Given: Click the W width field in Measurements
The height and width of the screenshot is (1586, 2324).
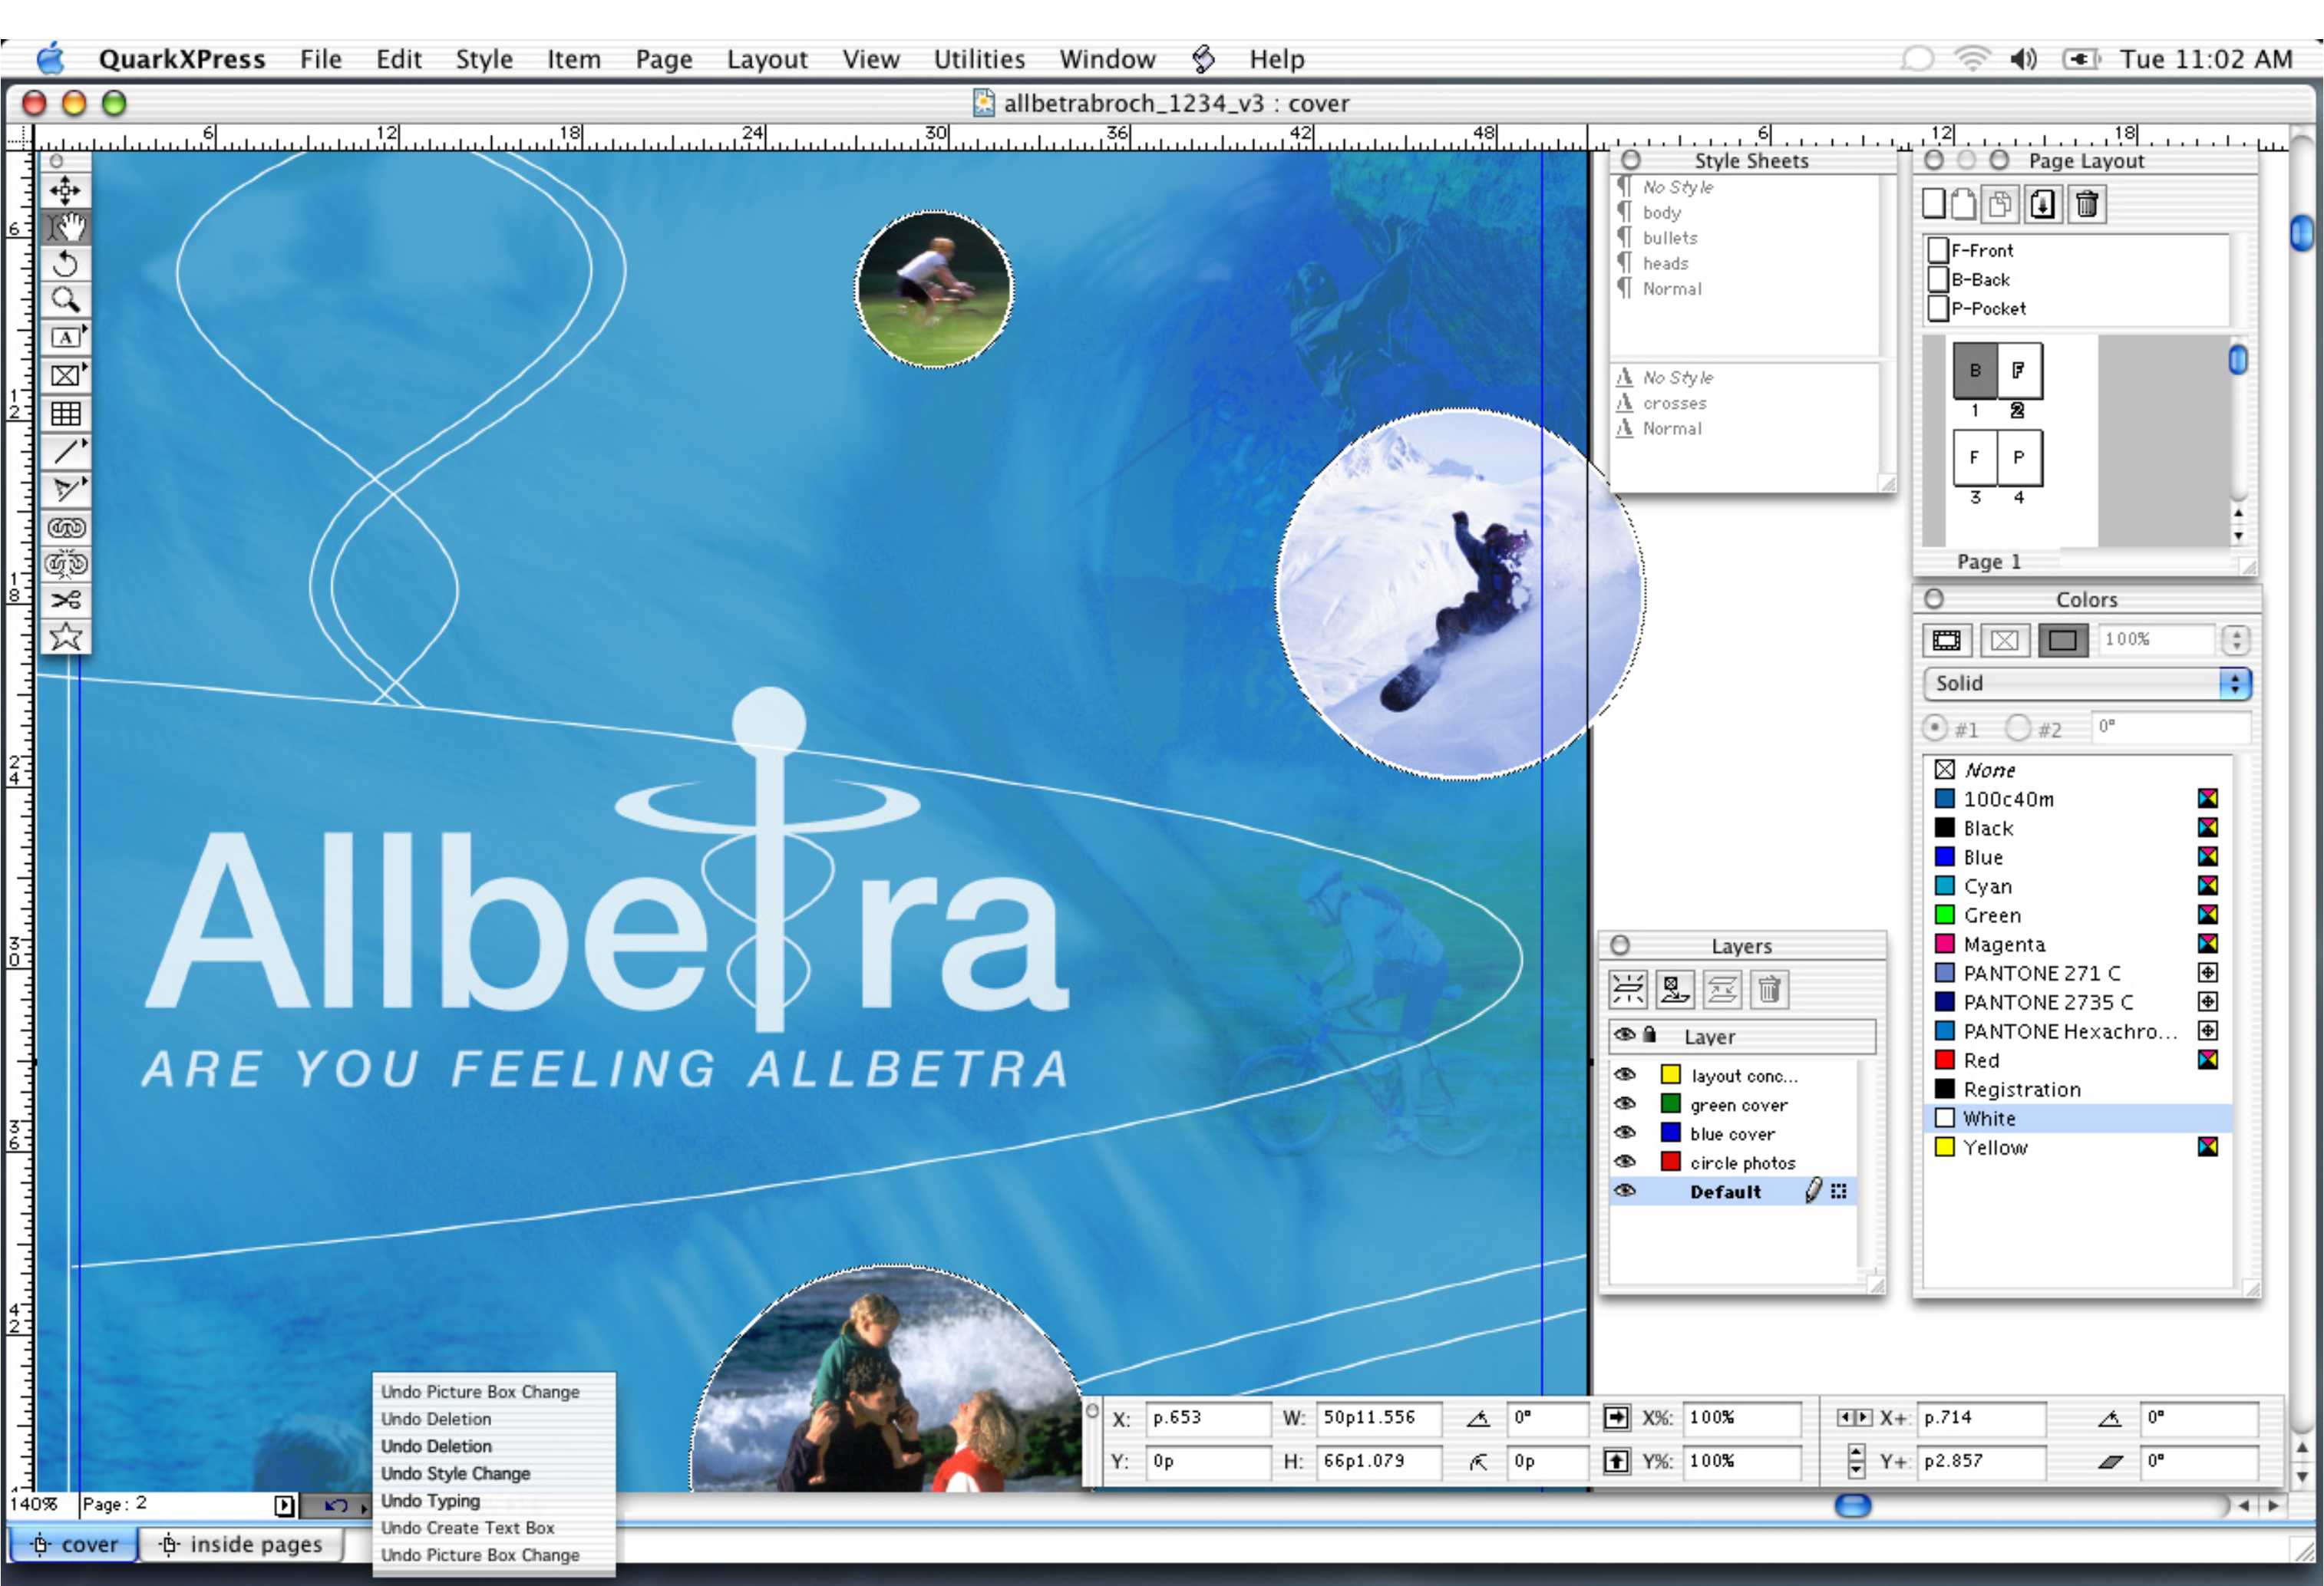Looking at the screenshot, I should 1379,1417.
